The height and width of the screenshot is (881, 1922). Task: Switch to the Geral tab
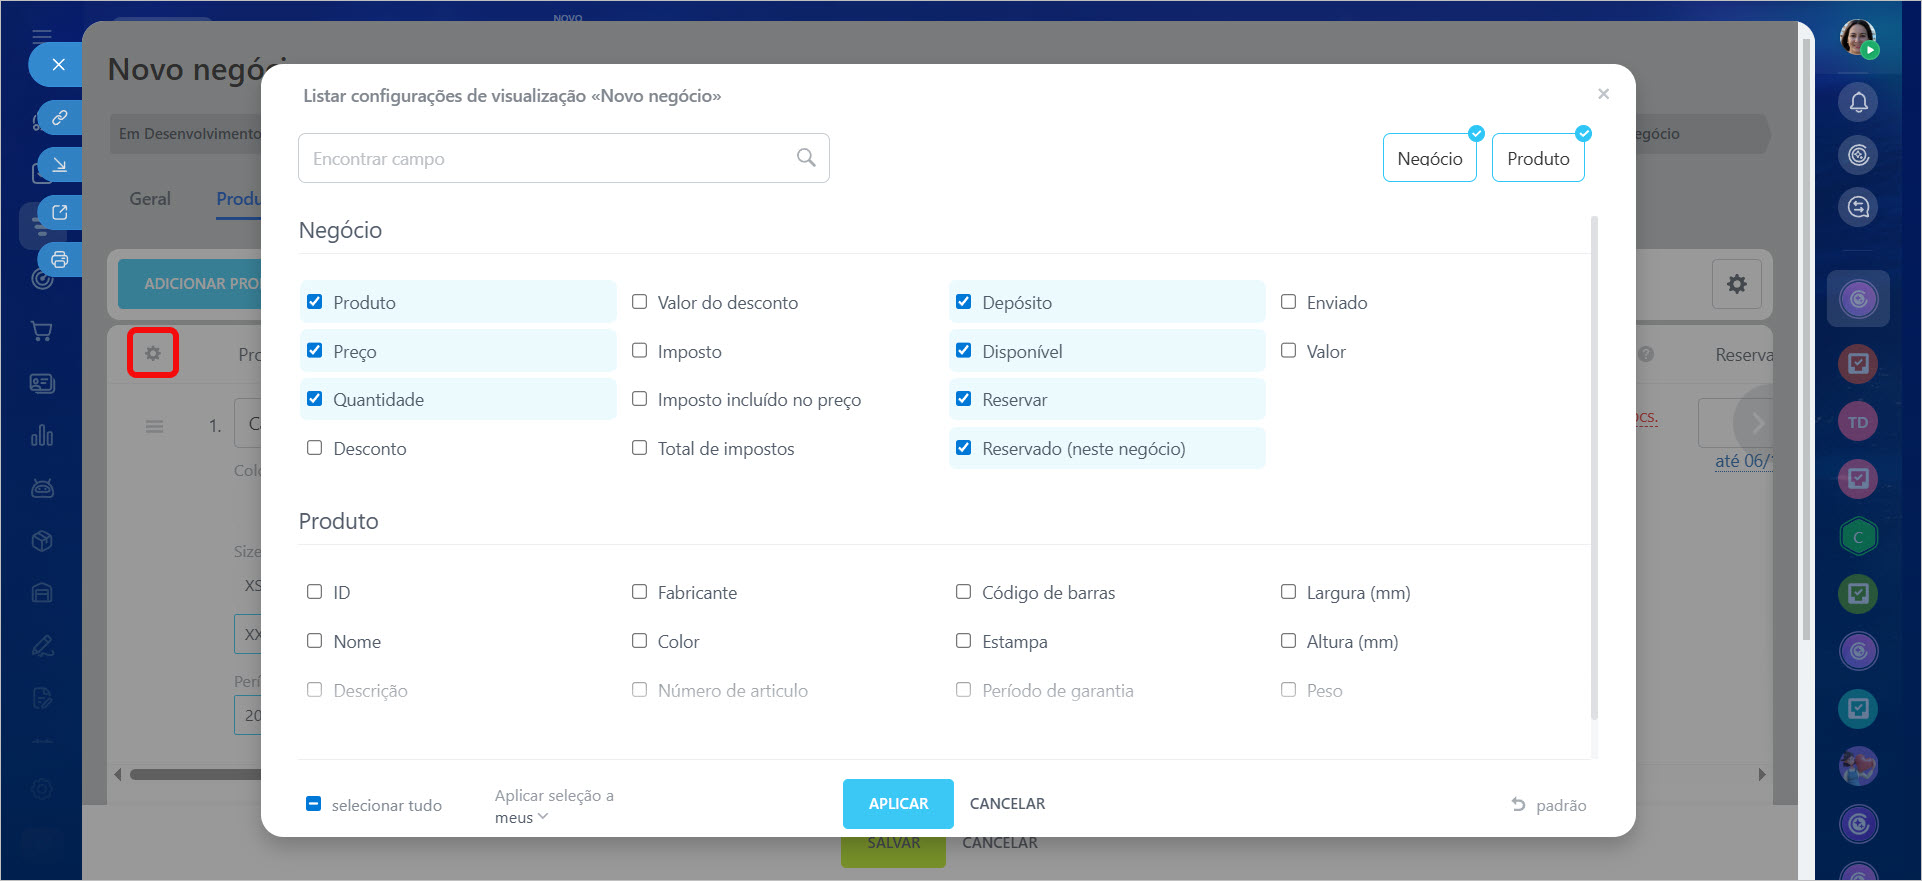coord(150,199)
